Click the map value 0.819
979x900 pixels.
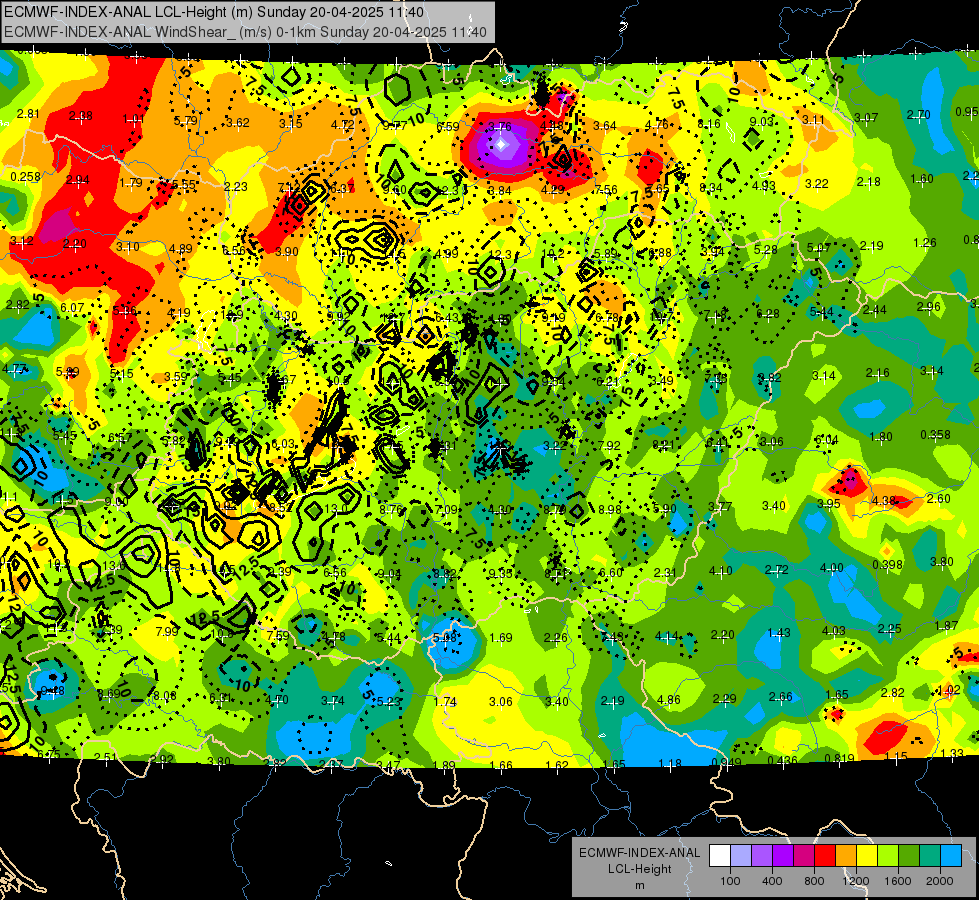click(839, 759)
